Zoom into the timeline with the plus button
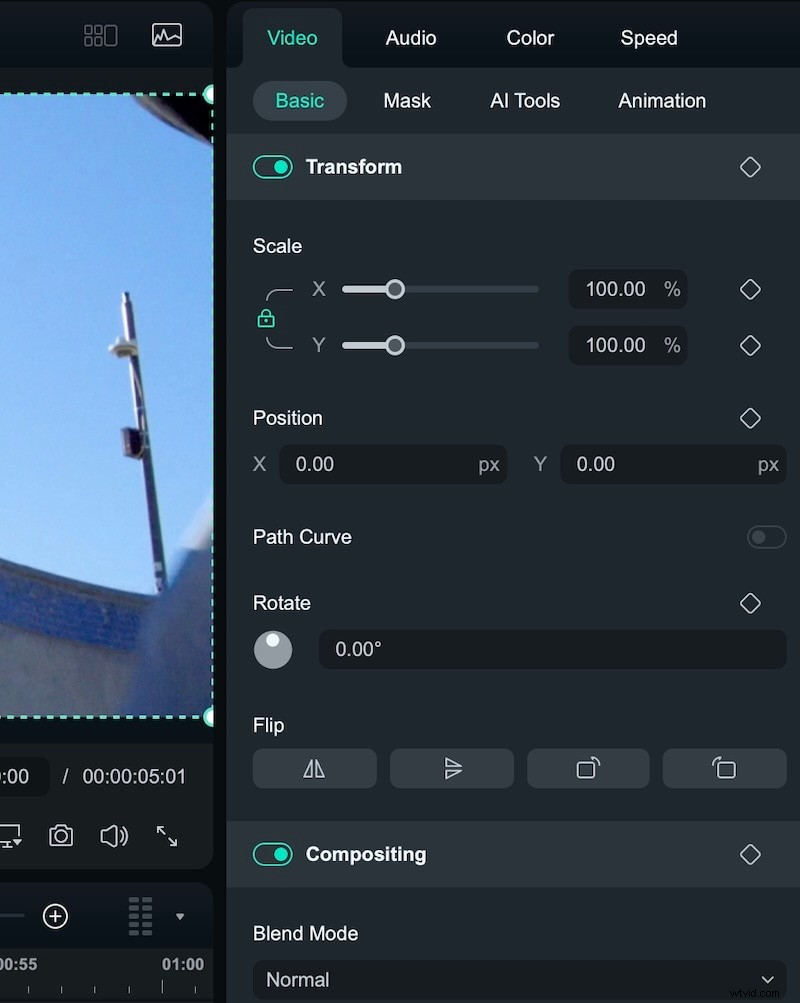This screenshot has height=1003, width=800. [55, 916]
